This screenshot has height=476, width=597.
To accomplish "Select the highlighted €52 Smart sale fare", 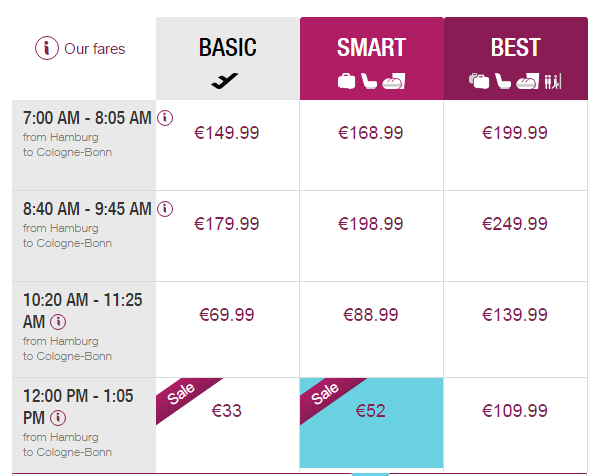I will (x=371, y=423).
